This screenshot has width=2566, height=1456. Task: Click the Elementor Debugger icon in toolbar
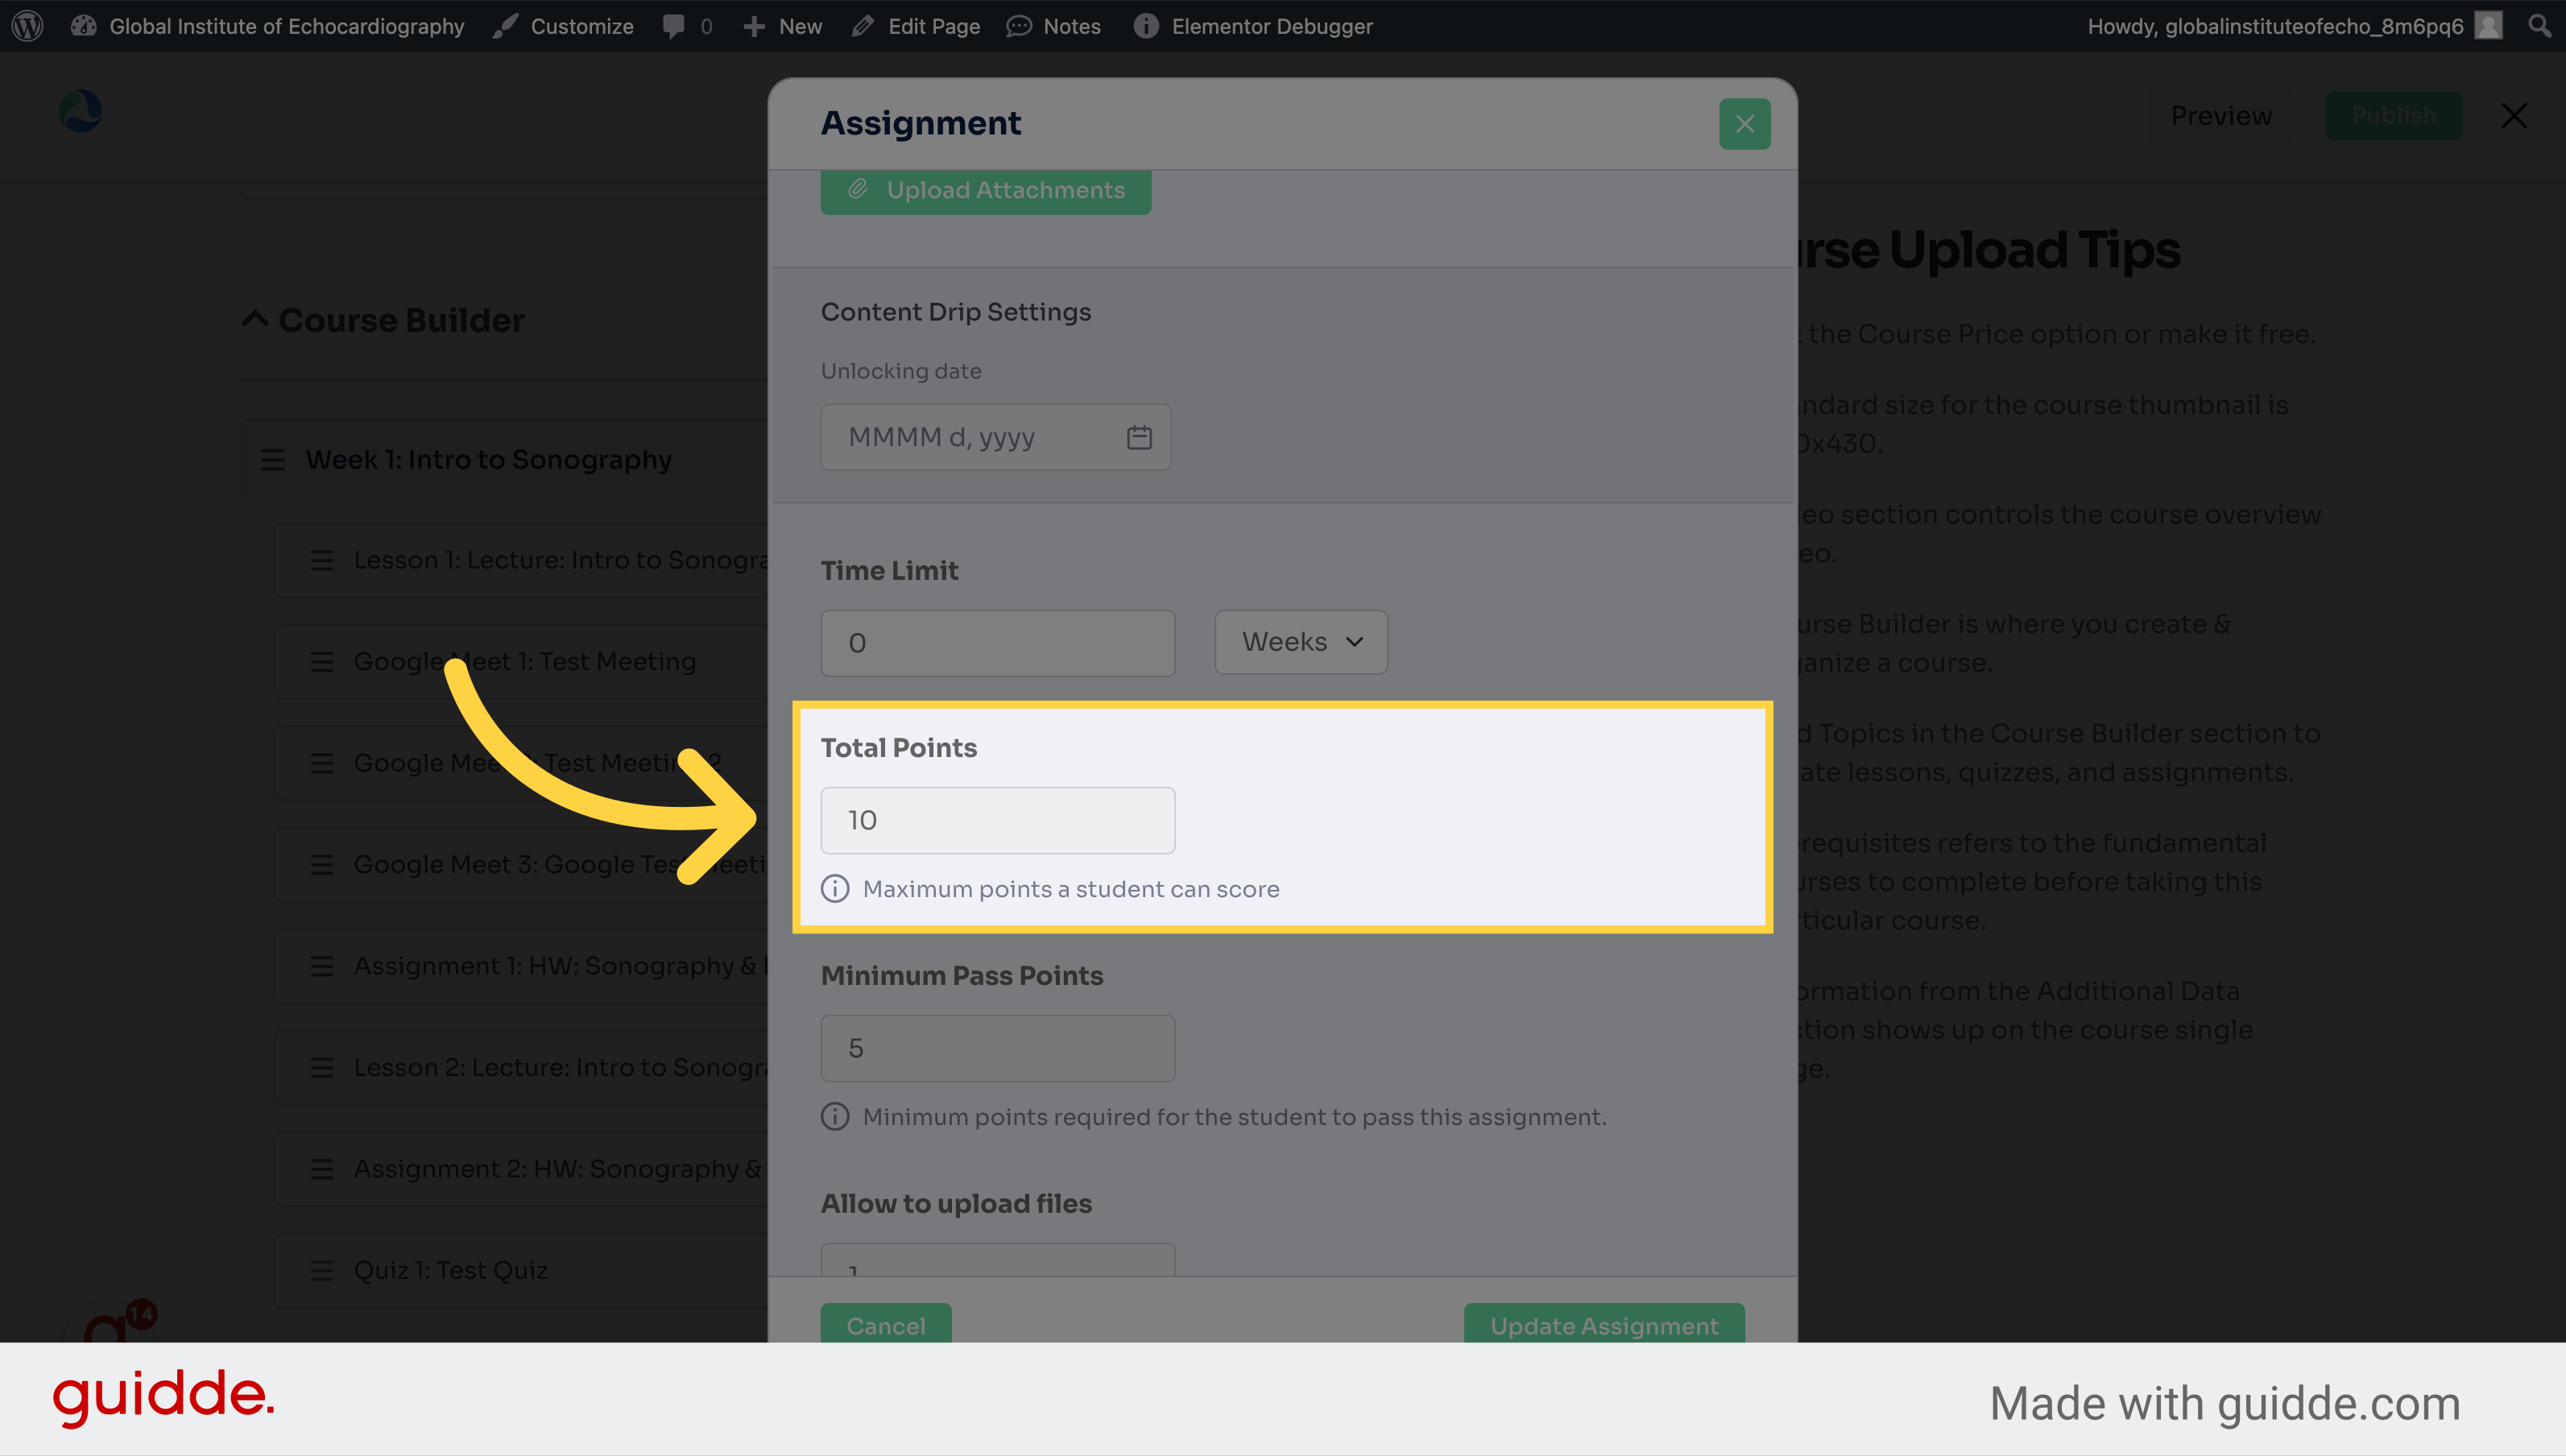tap(1144, 25)
